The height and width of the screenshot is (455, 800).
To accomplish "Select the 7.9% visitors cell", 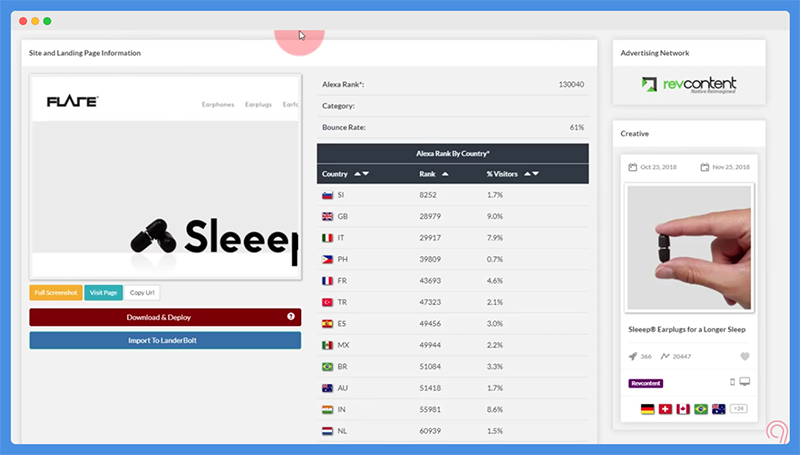I will 495,238.
